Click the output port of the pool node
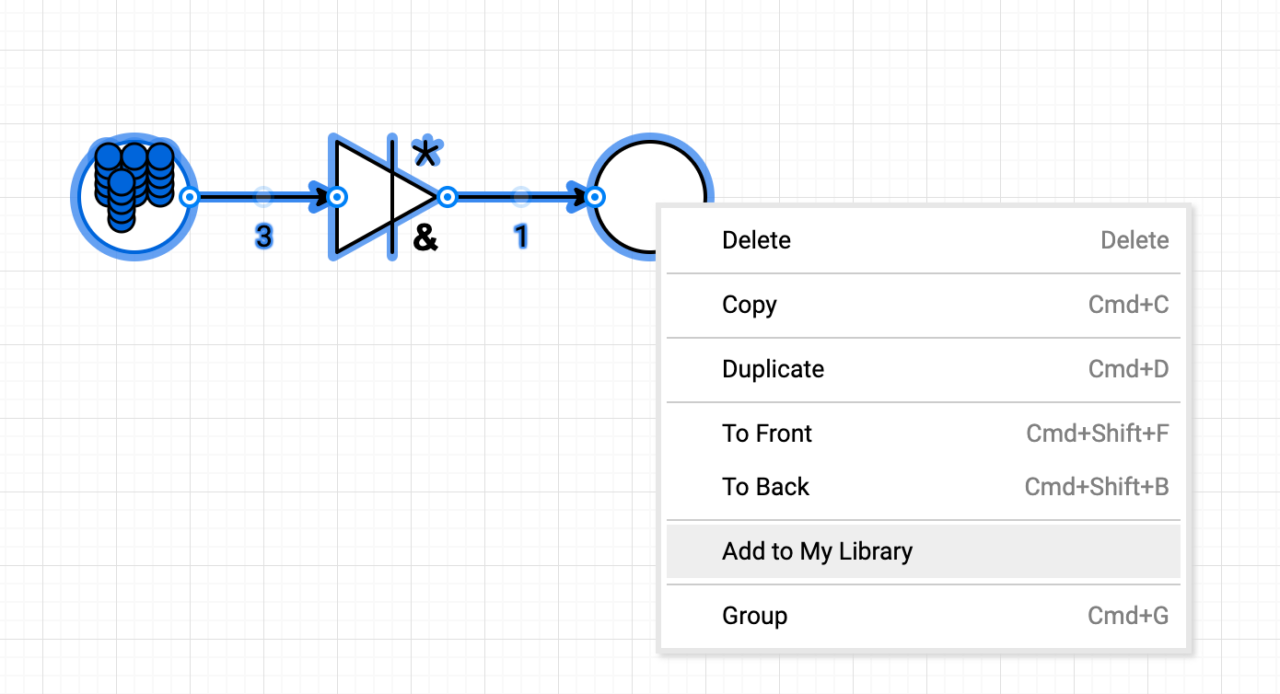This screenshot has height=694, width=1280. click(x=187, y=197)
